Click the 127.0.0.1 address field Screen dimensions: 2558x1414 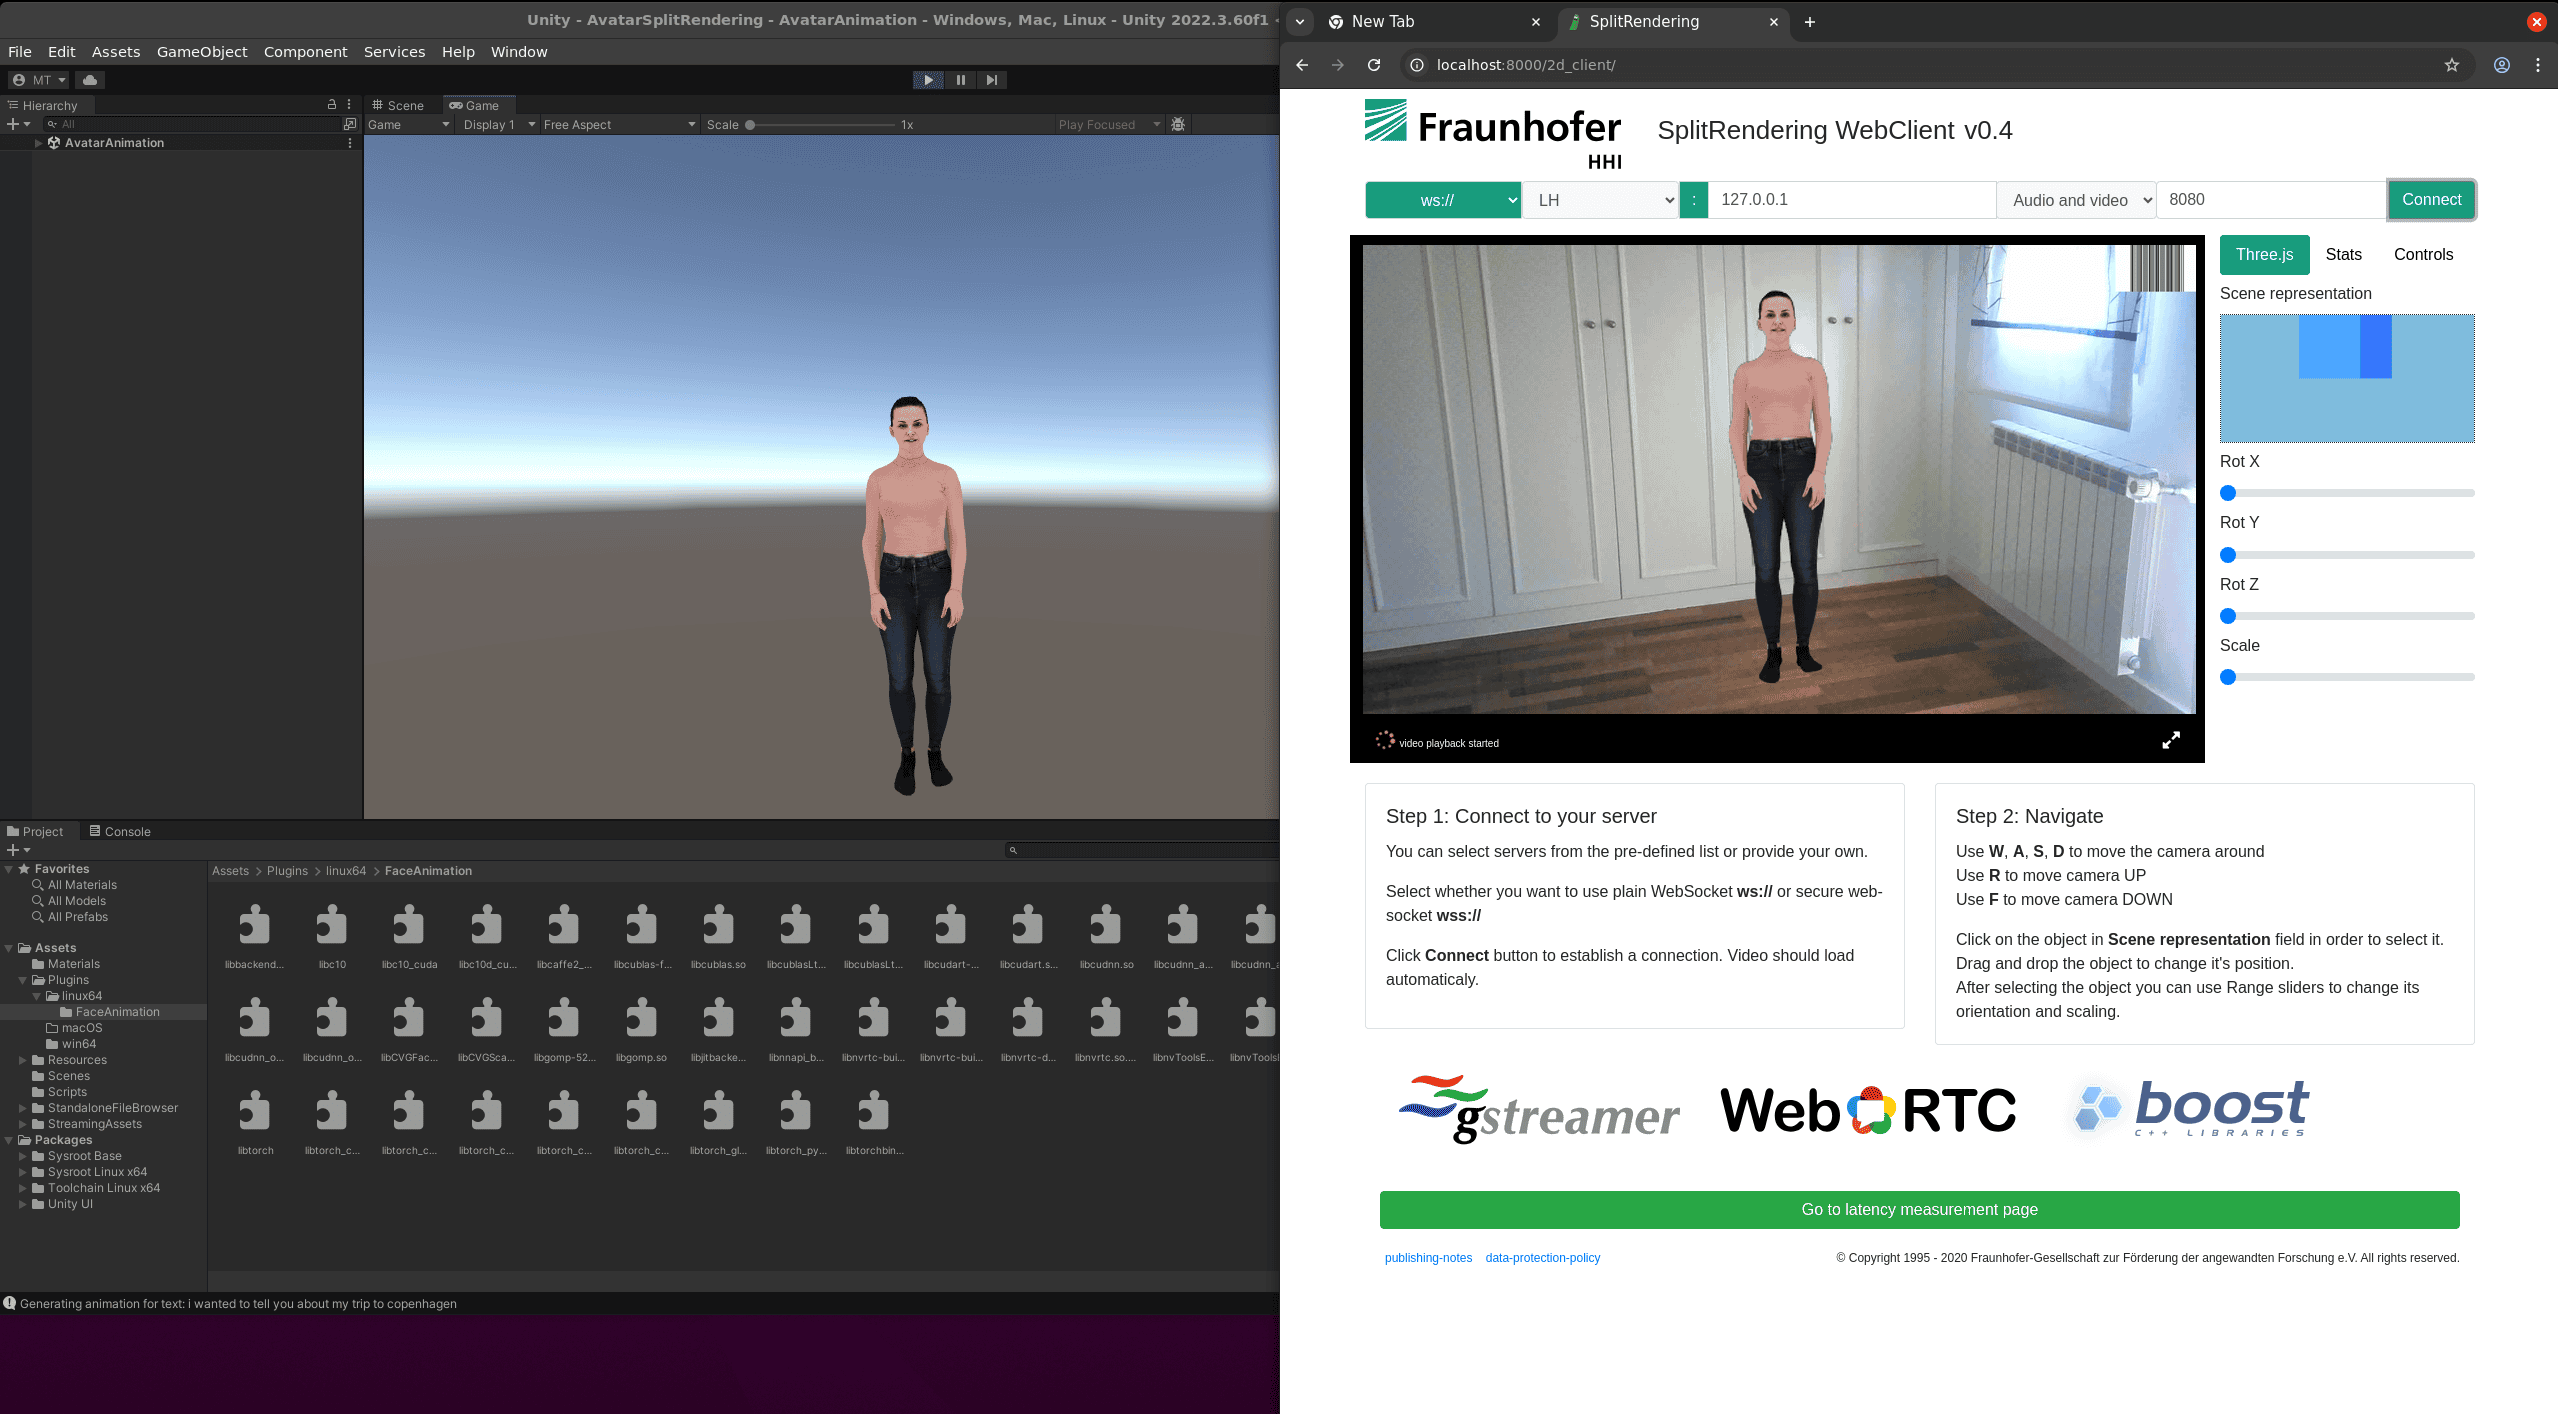point(1850,200)
